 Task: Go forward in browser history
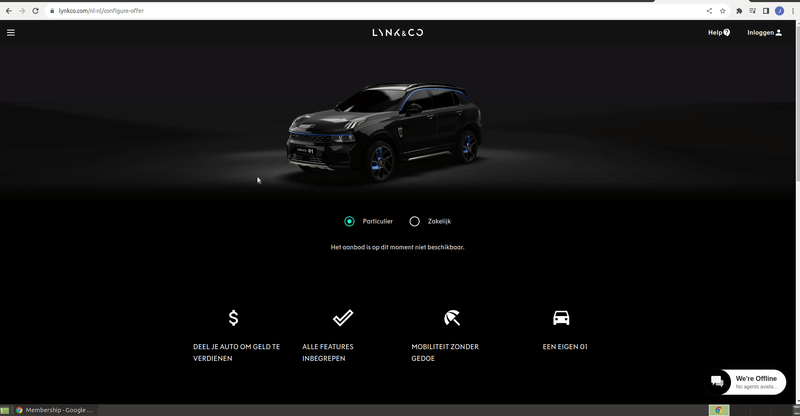pyautogui.click(x=22, y=11)
